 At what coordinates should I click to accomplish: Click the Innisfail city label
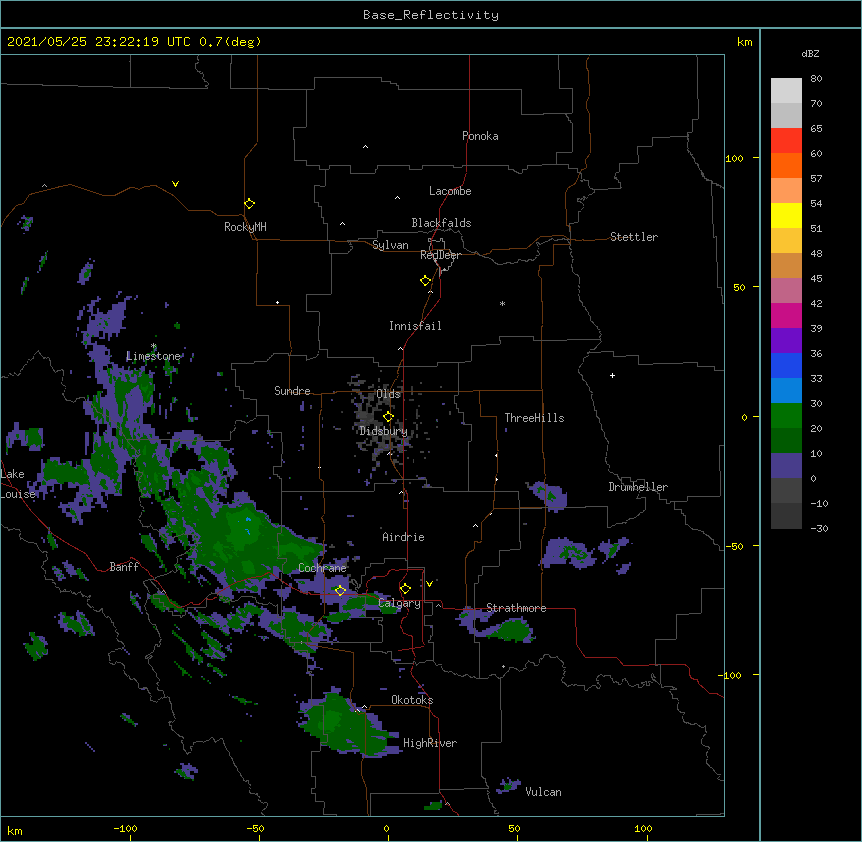point(415,326)
